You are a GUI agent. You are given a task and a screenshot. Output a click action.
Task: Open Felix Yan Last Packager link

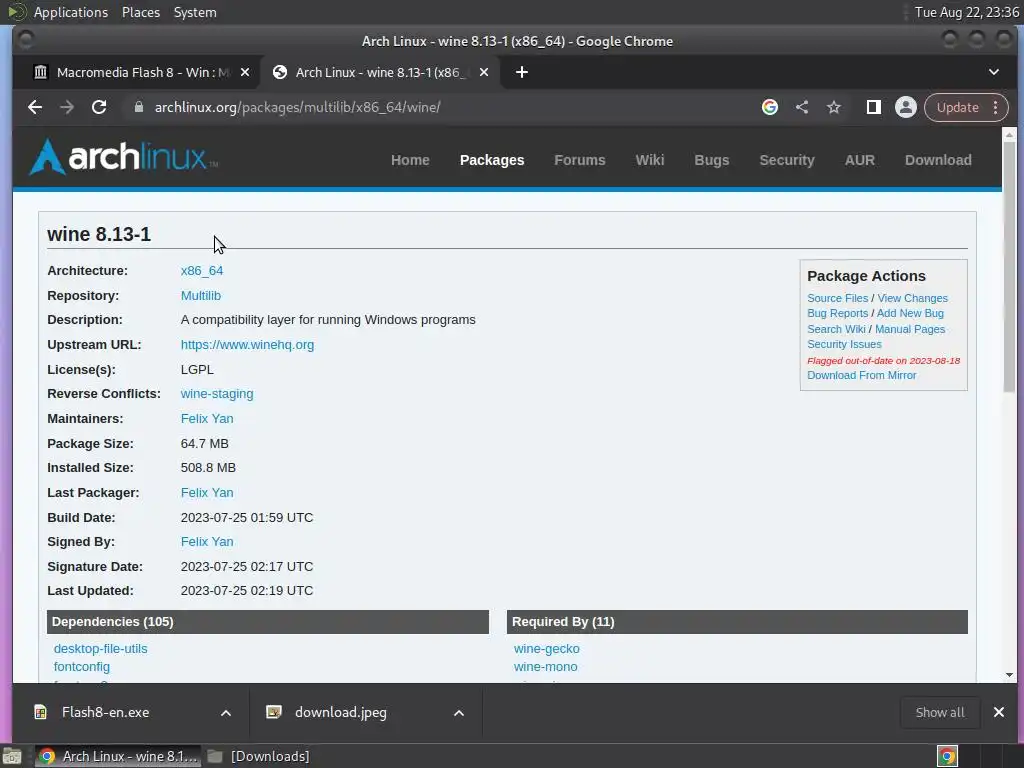click(x=206, y=492)
